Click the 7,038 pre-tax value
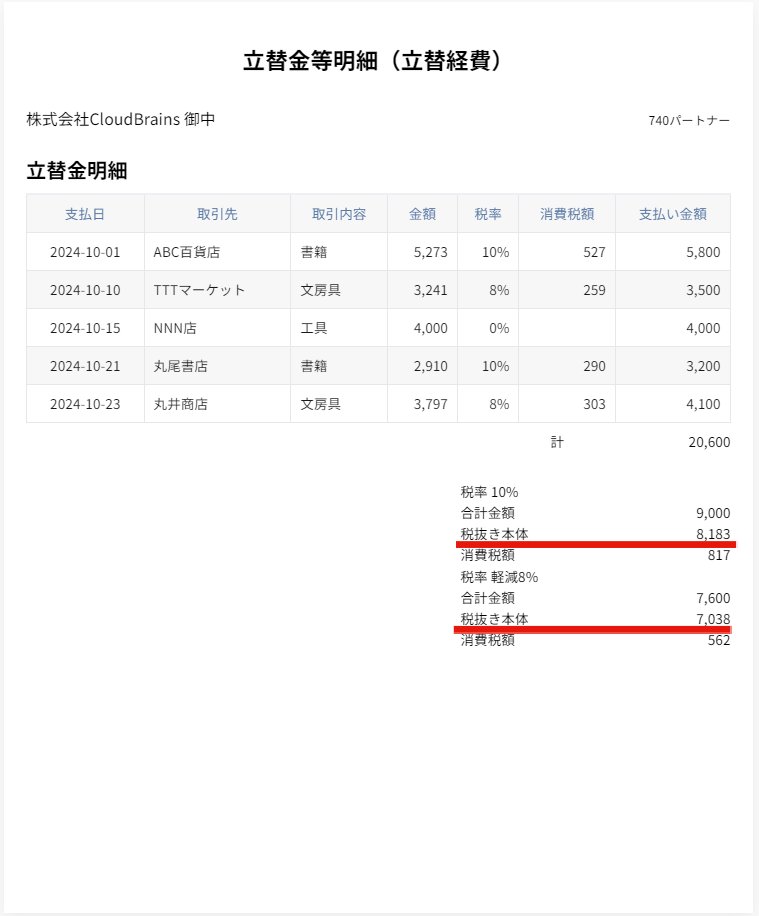This screenshot has height=916, width=759. (x=713, y=619)
